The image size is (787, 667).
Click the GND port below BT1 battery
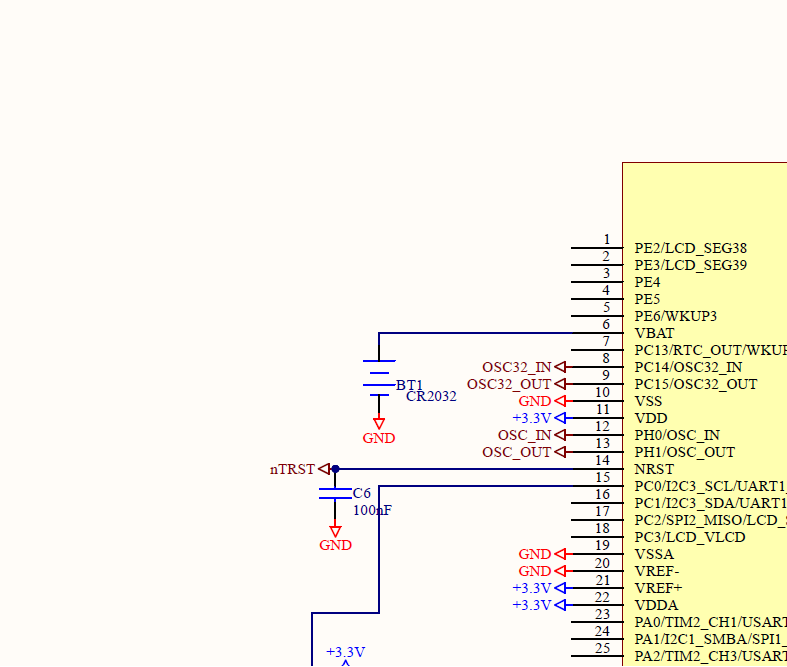pyautogui.click(x=379, y=431)
